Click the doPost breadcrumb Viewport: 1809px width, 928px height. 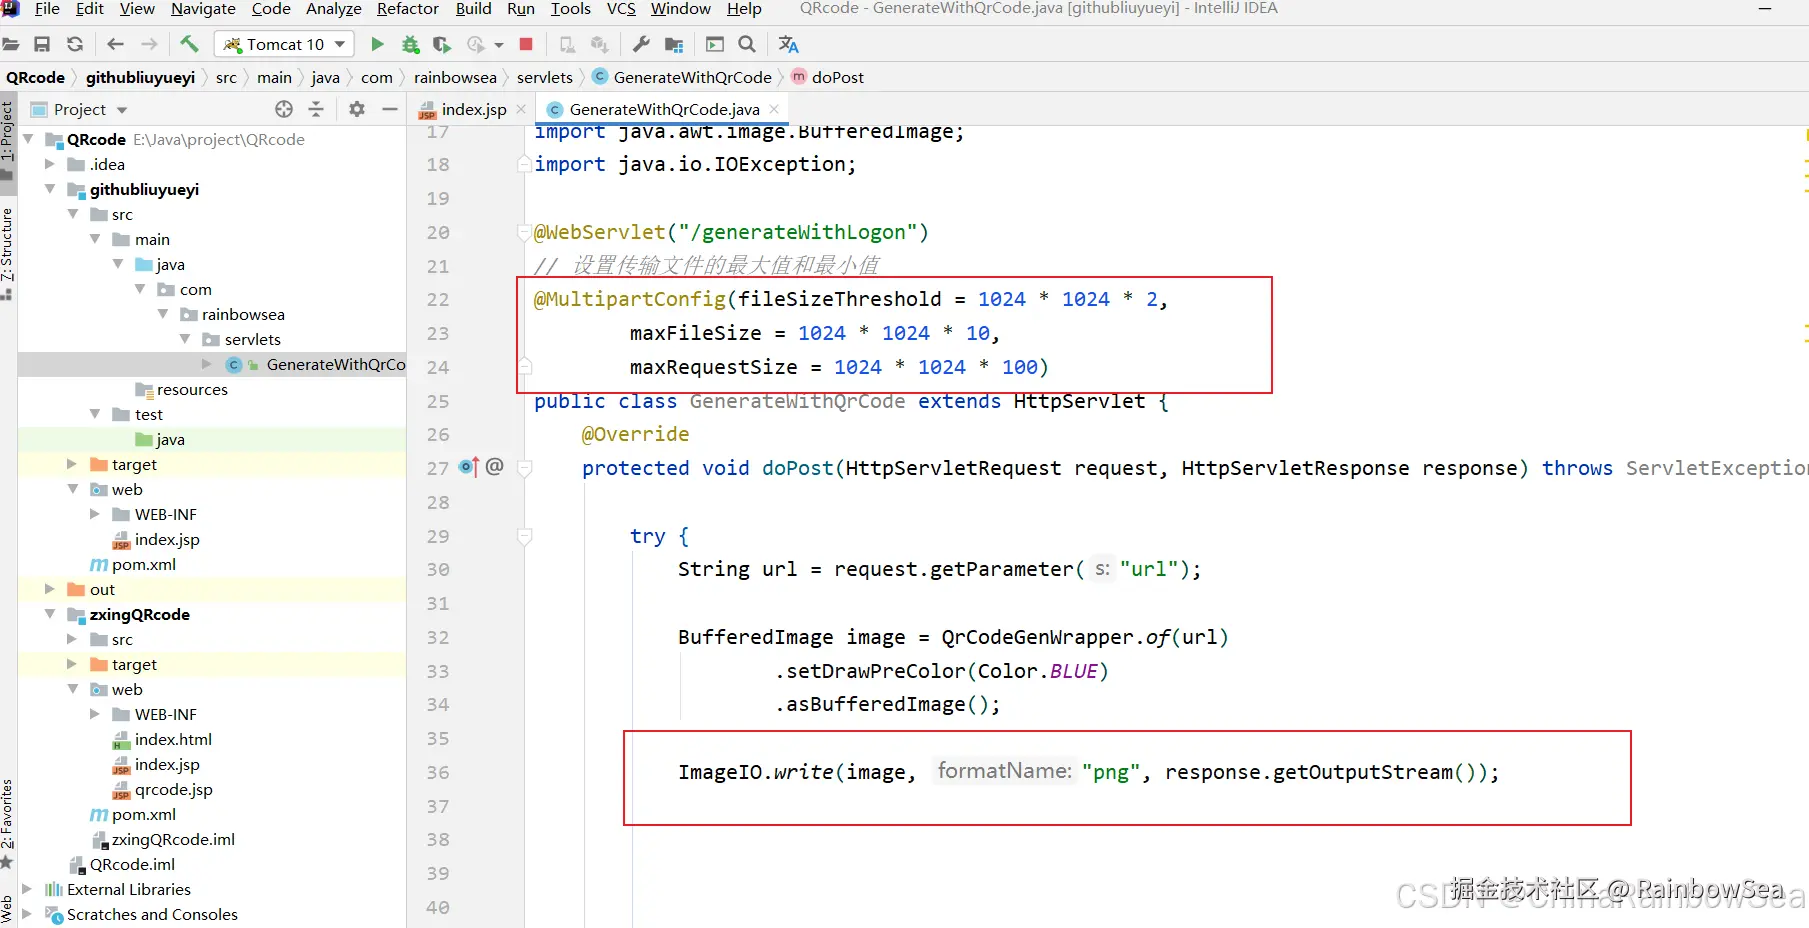(x=827, y=77)
